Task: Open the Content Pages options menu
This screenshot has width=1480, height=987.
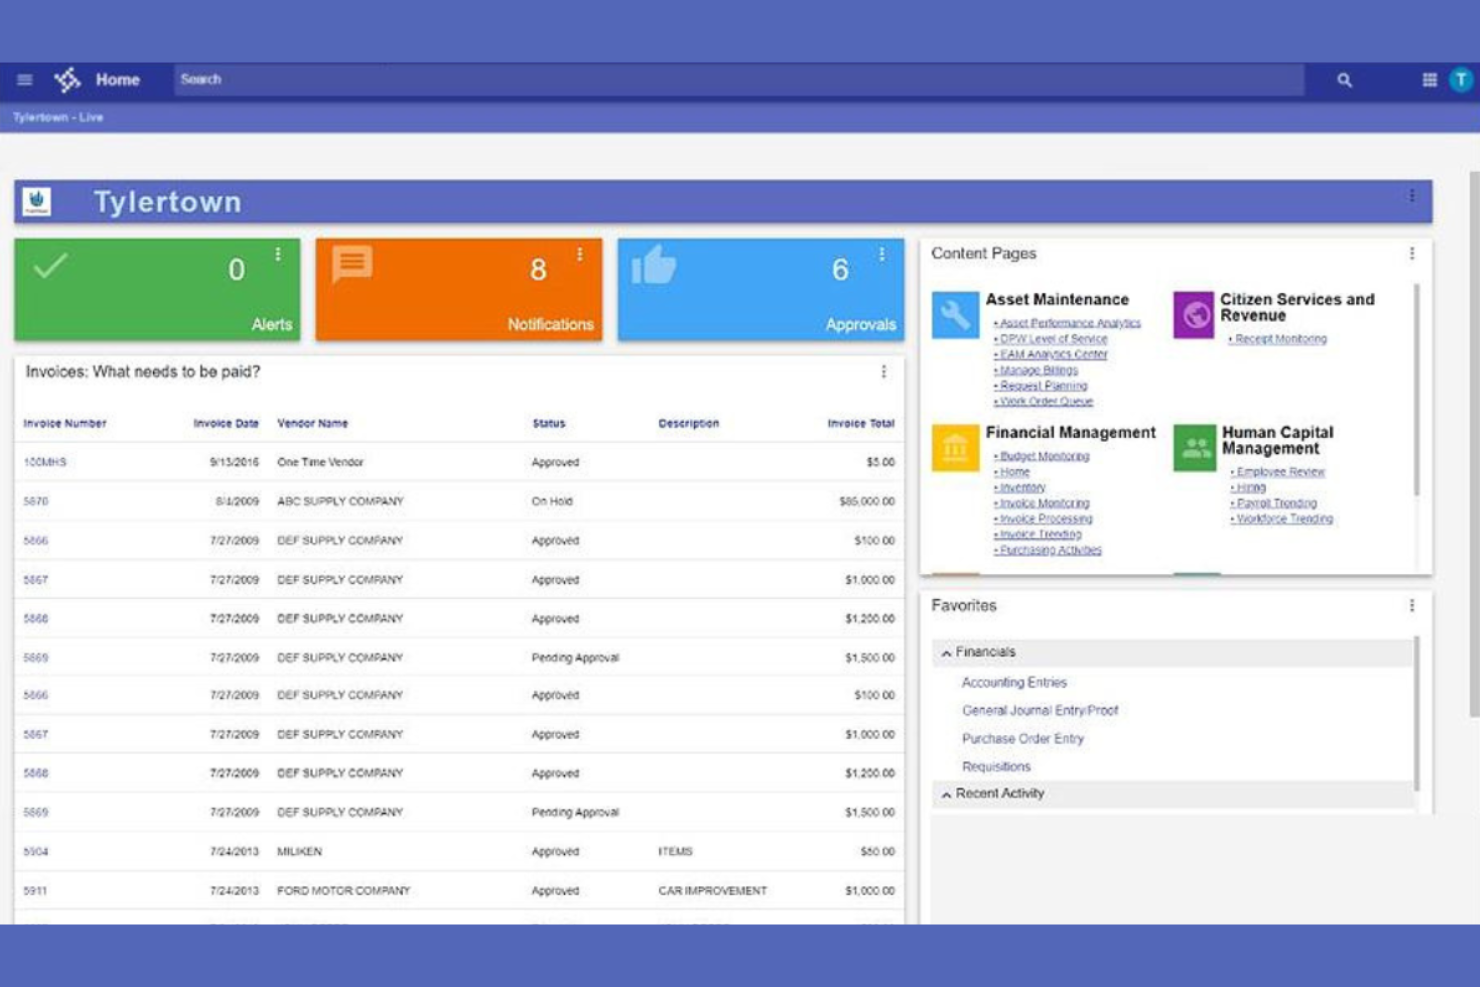Action: [x=1411, y=254]
